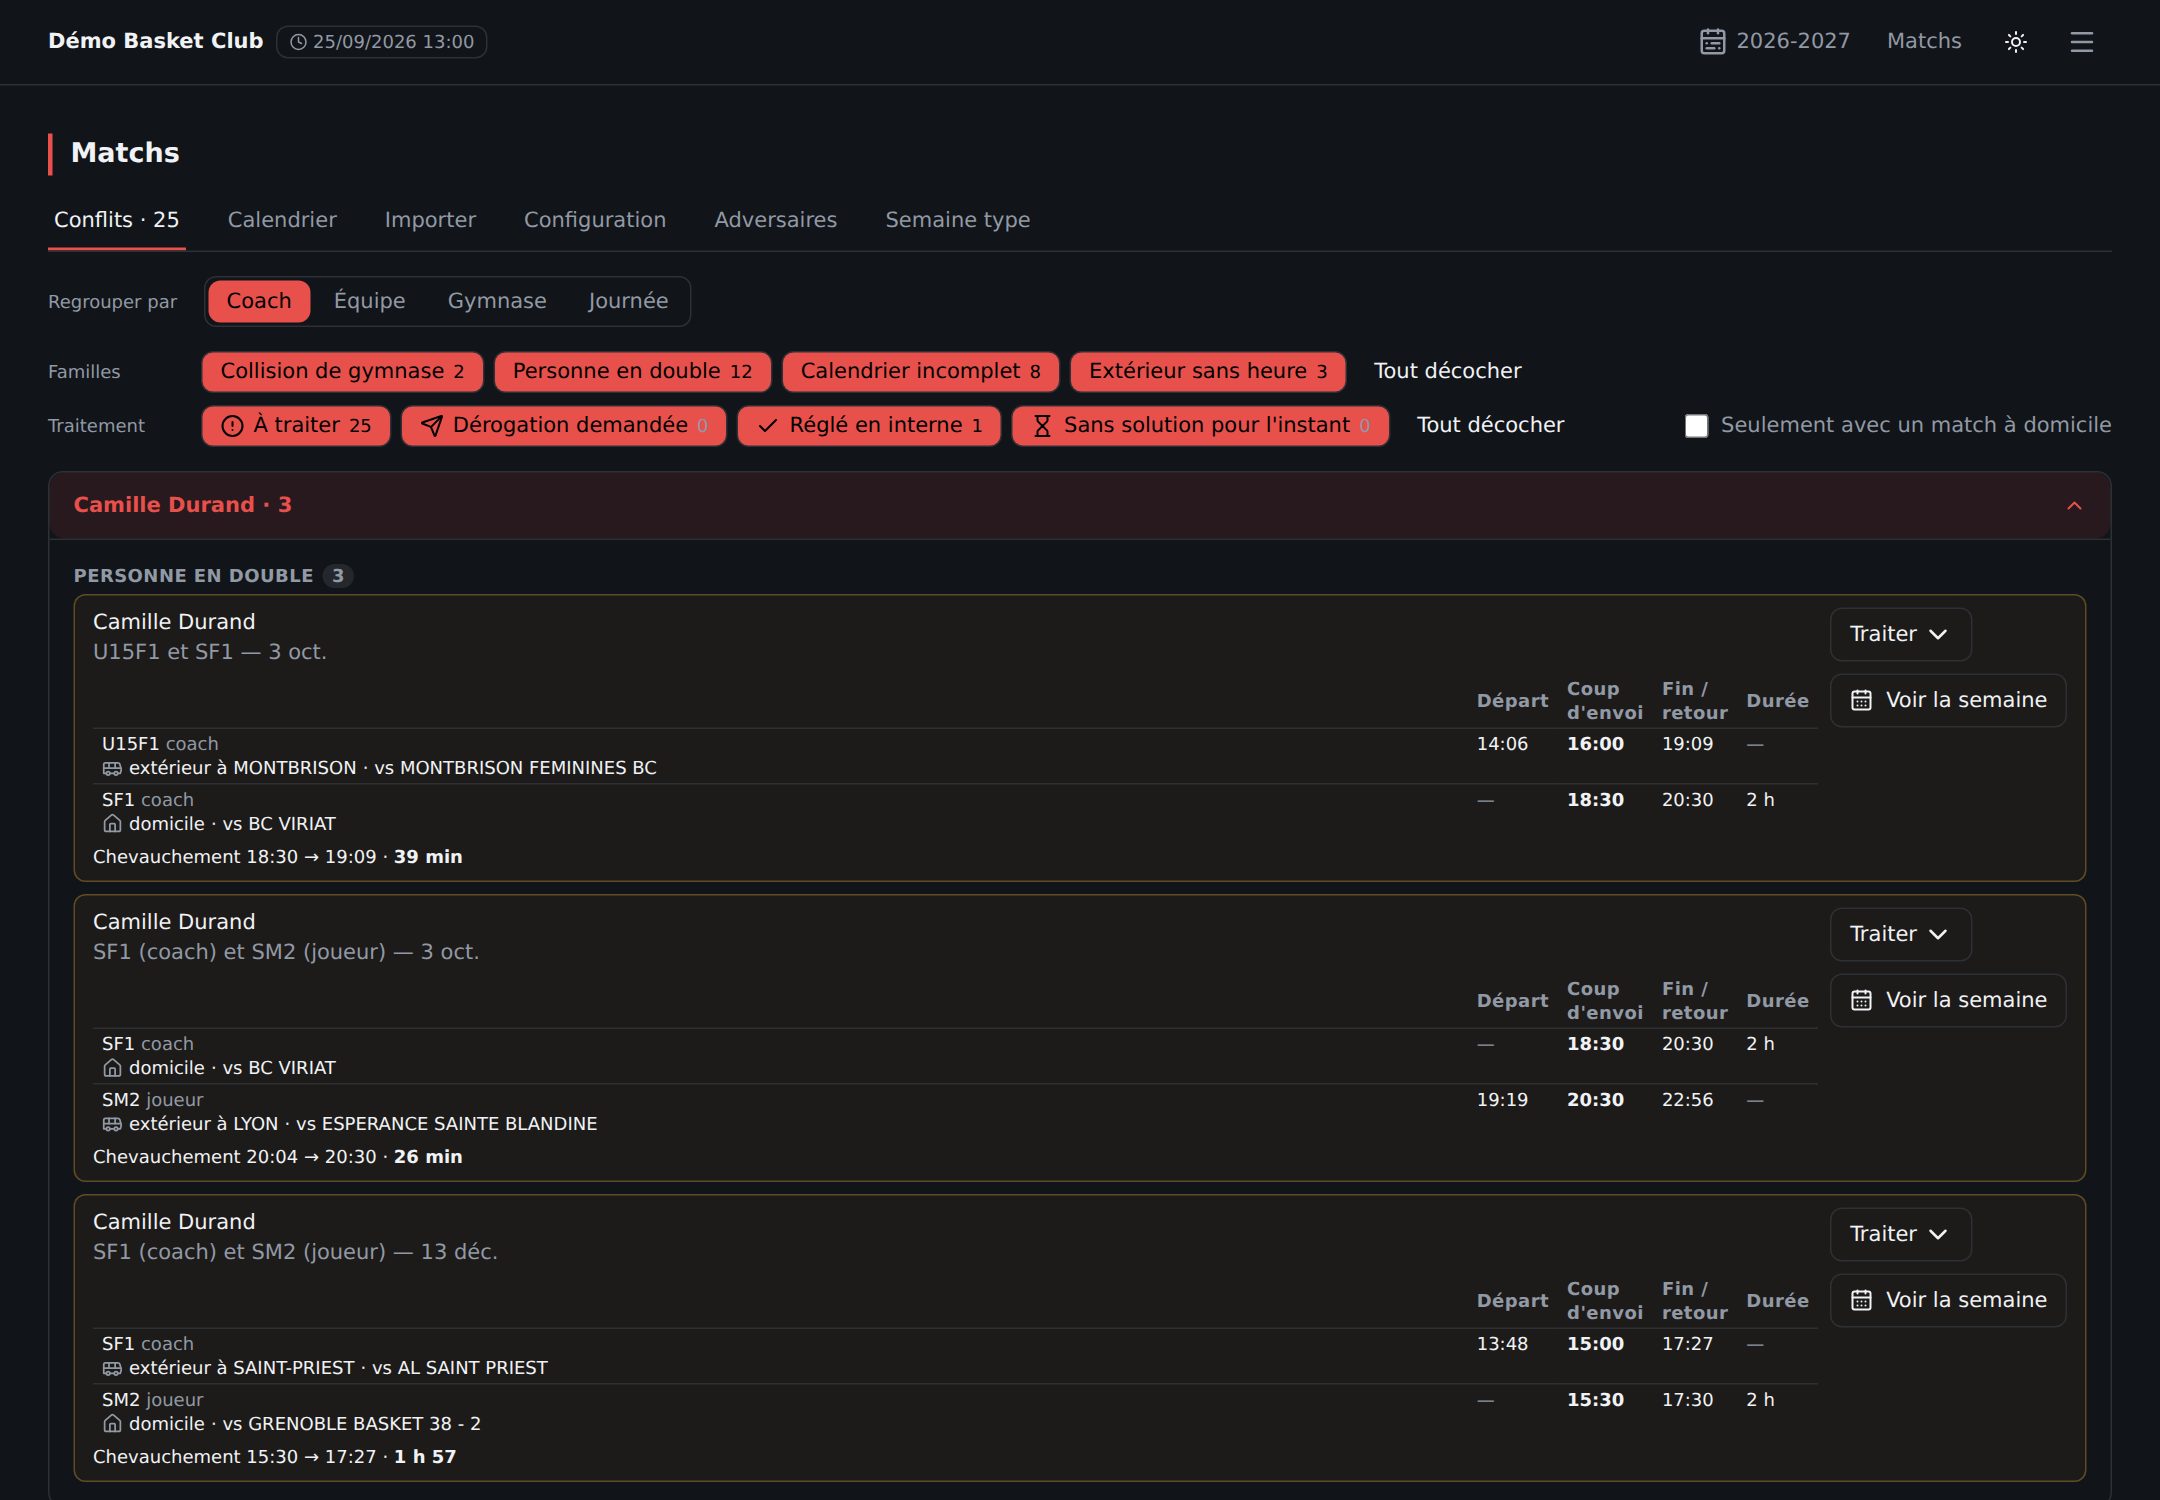The height and width of the screenshot is (1500, 2160).
Task: Click the bus icon beside extérieur à SAINT-PRIEST
Action: point(112,1369)
